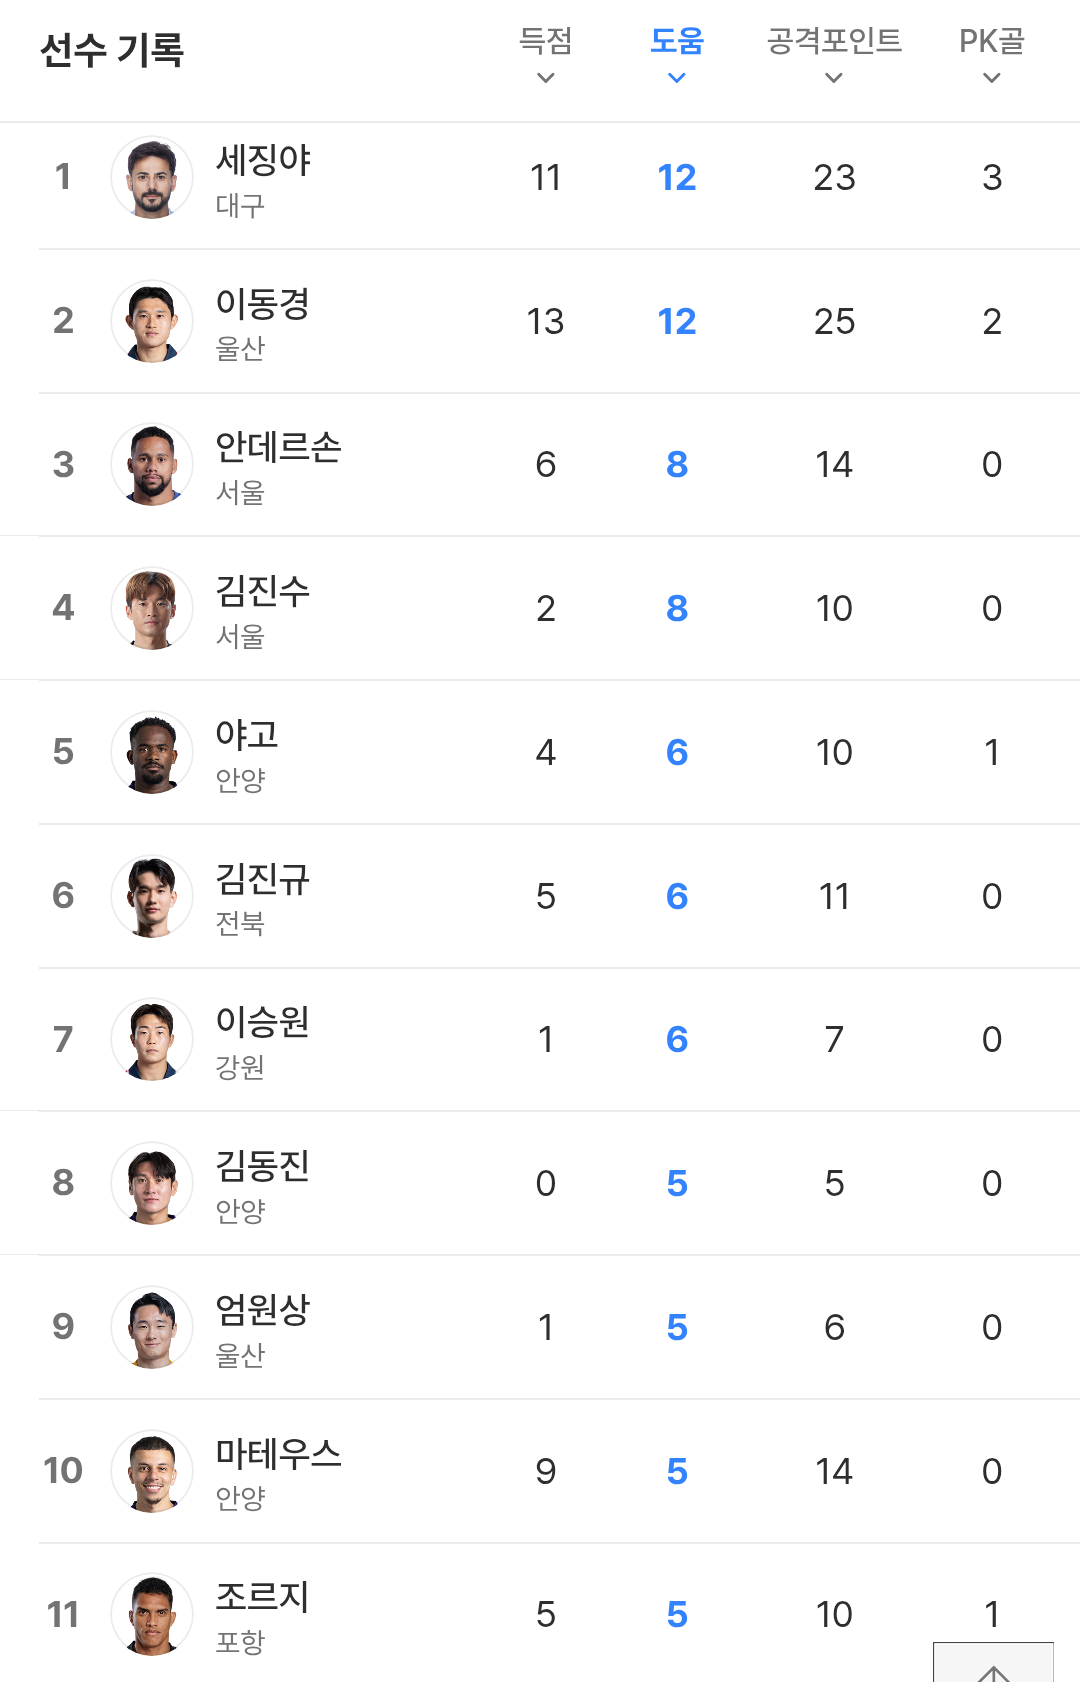
Task: Tap 안데르손's profile picture
Action: 152,465
